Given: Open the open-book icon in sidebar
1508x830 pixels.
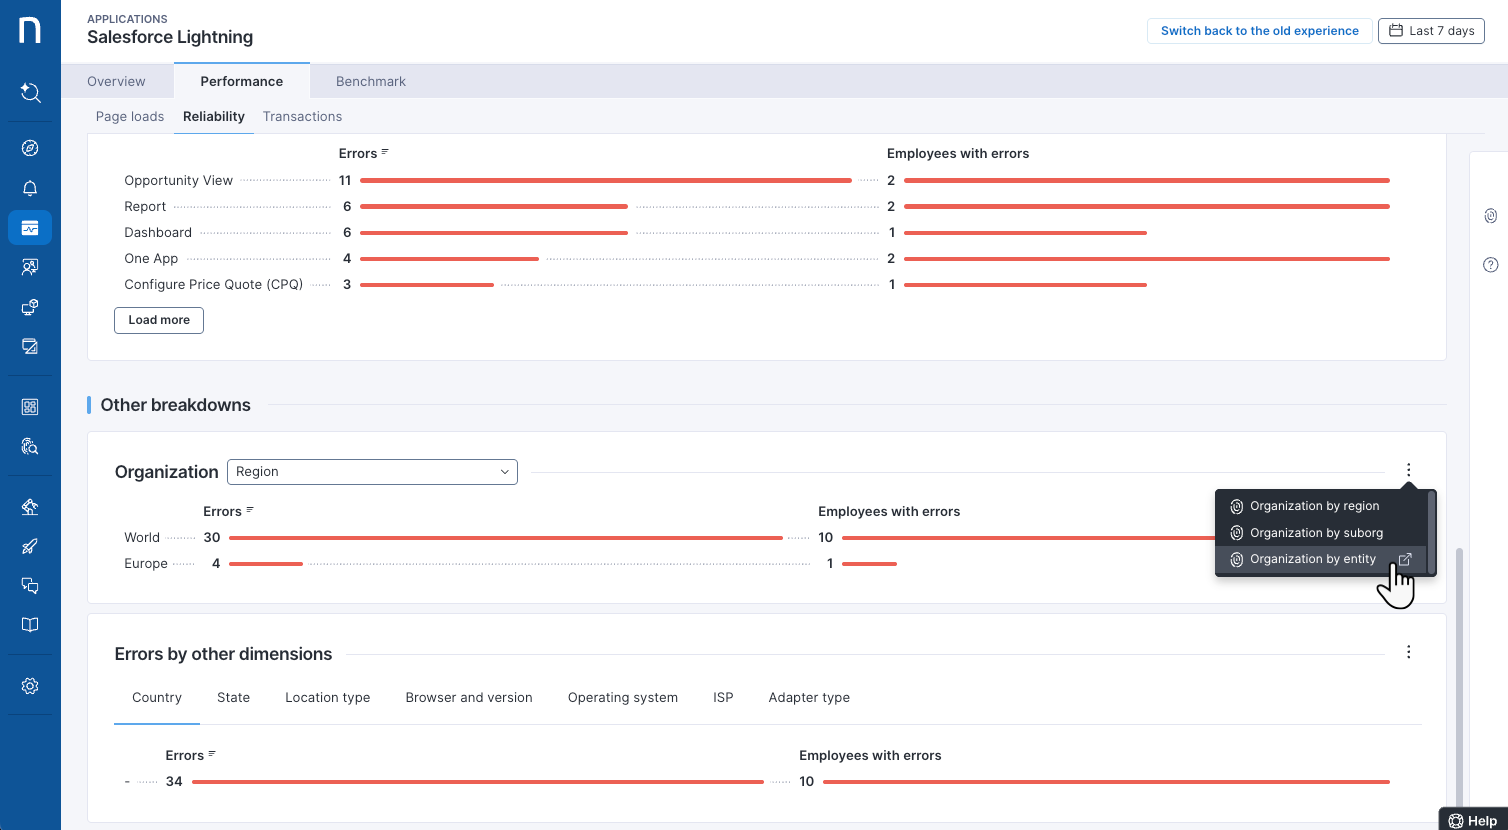Looking at the screenshot, I should click(x=30, y=625).
